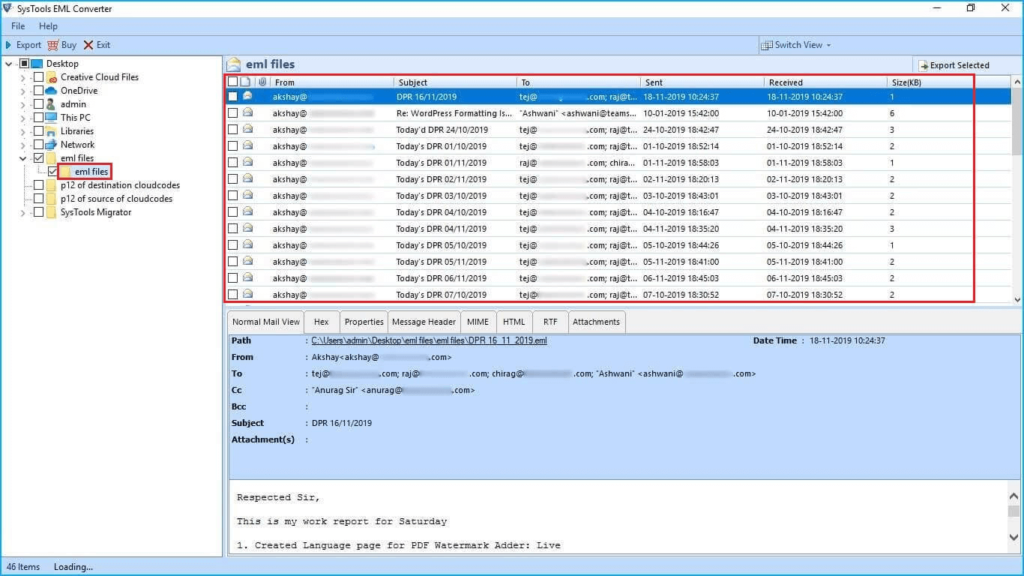1024x576 pixels.
Task: Collapse the Desktop tree node
Action: click(x=10, y=63)
